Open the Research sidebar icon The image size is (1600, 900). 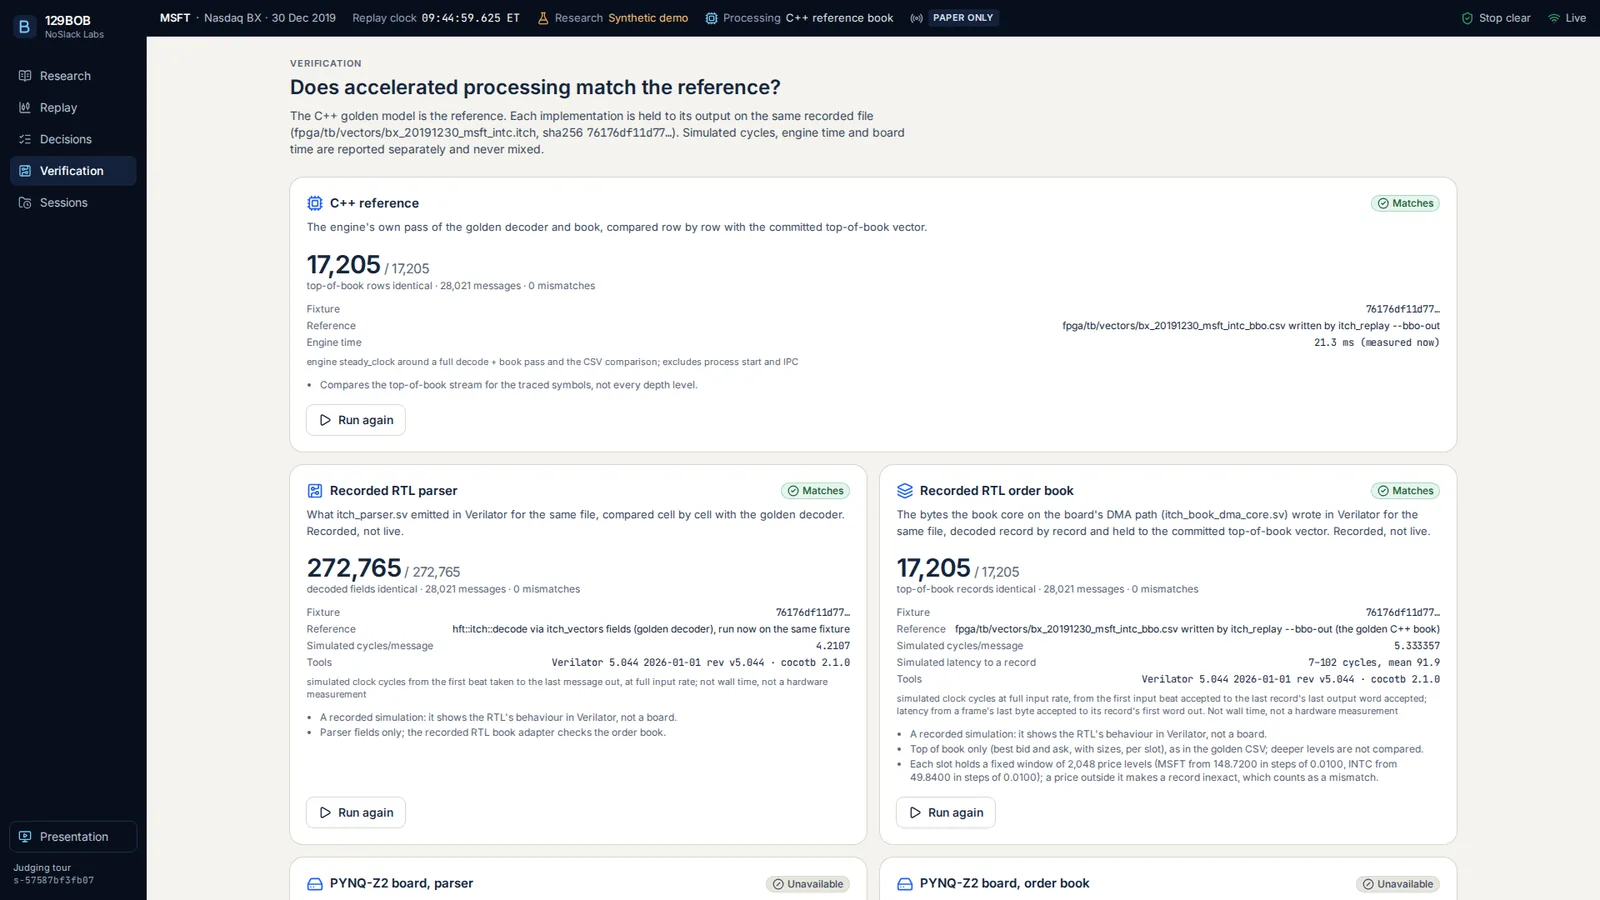pyautogui.click(x=25, y=76)
